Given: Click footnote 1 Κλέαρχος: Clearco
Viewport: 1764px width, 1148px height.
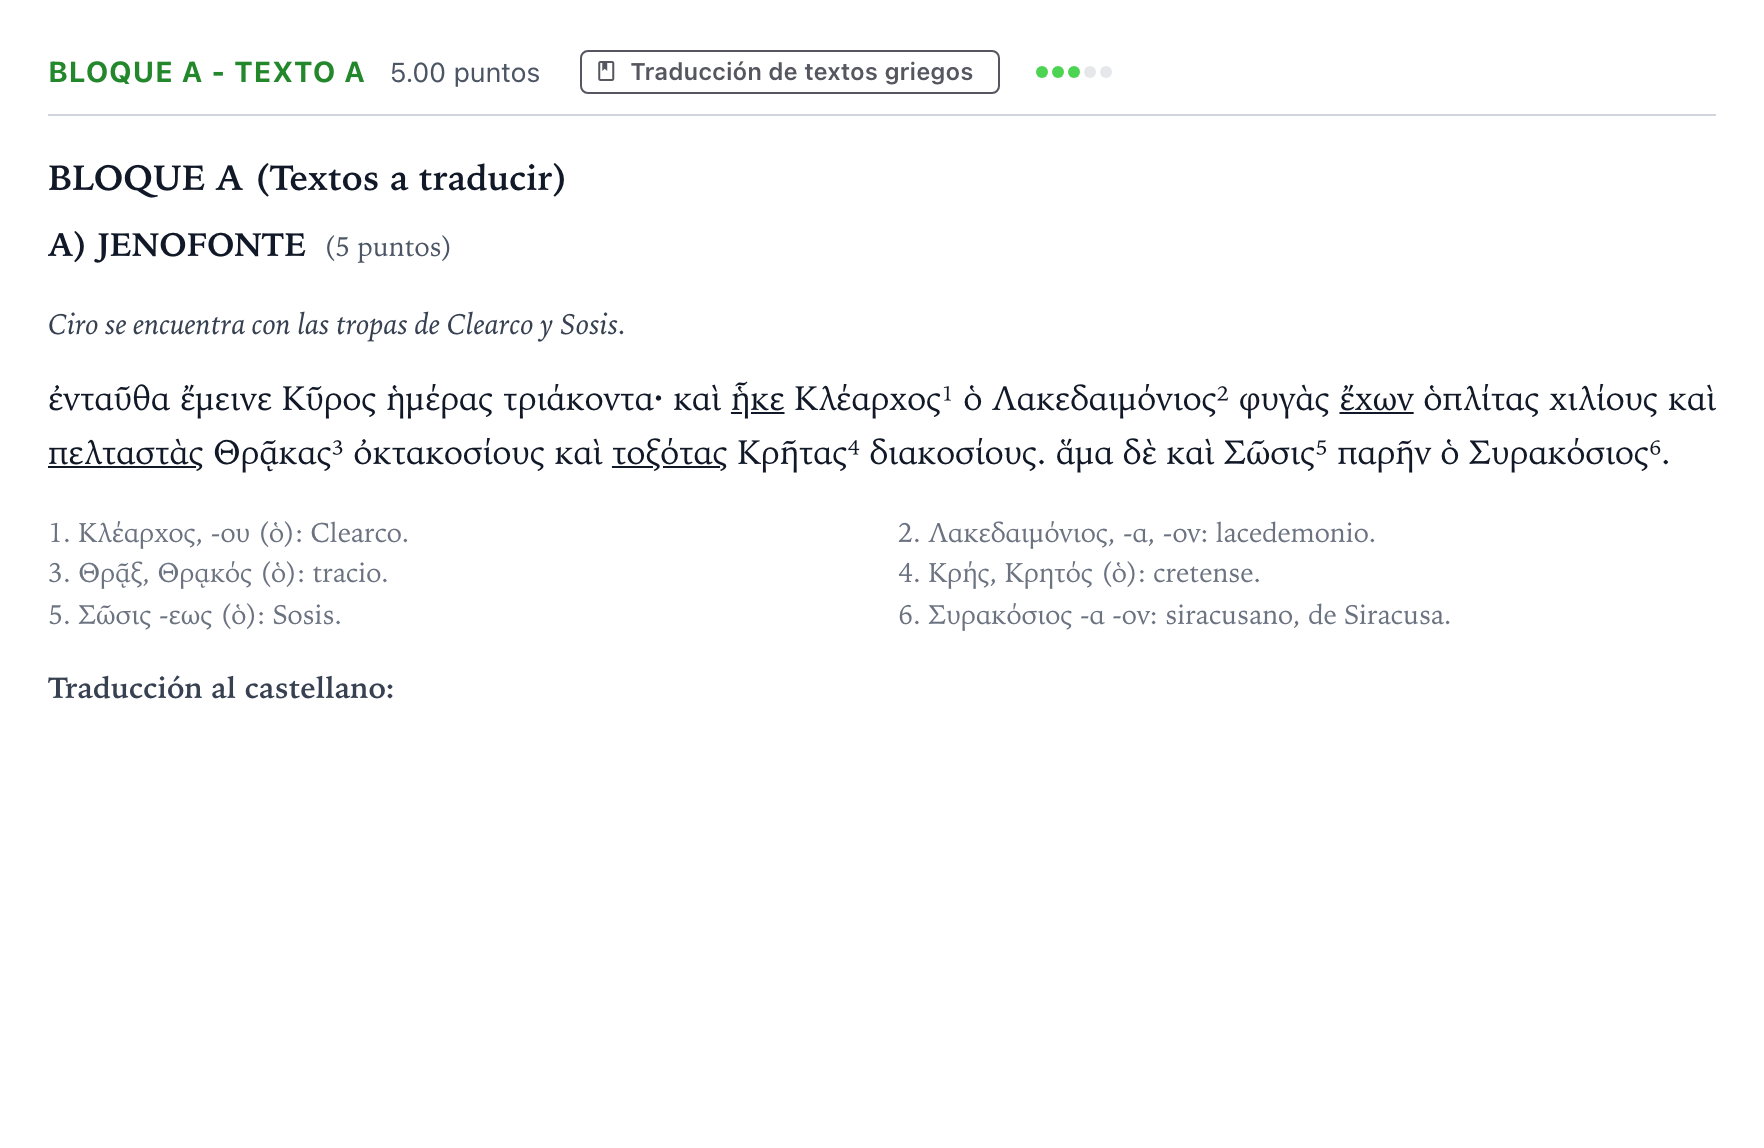Looking at the screenshot, I should pyautogui.click(x=229, y=533).
